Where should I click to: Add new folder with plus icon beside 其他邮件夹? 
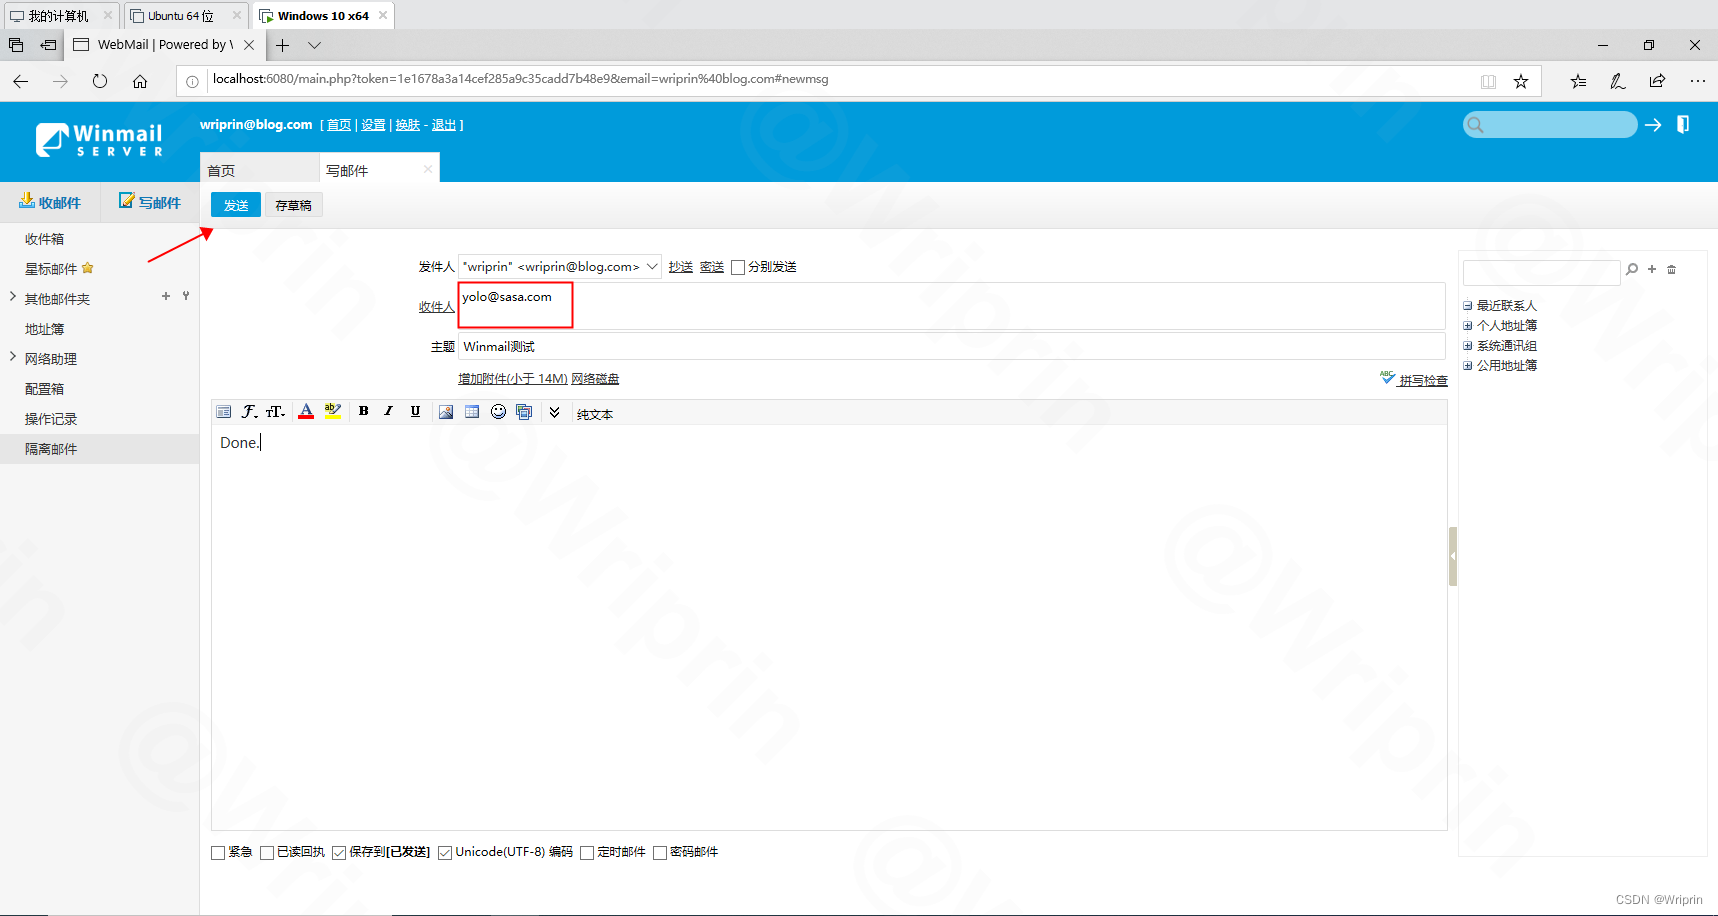pos(166,296)
